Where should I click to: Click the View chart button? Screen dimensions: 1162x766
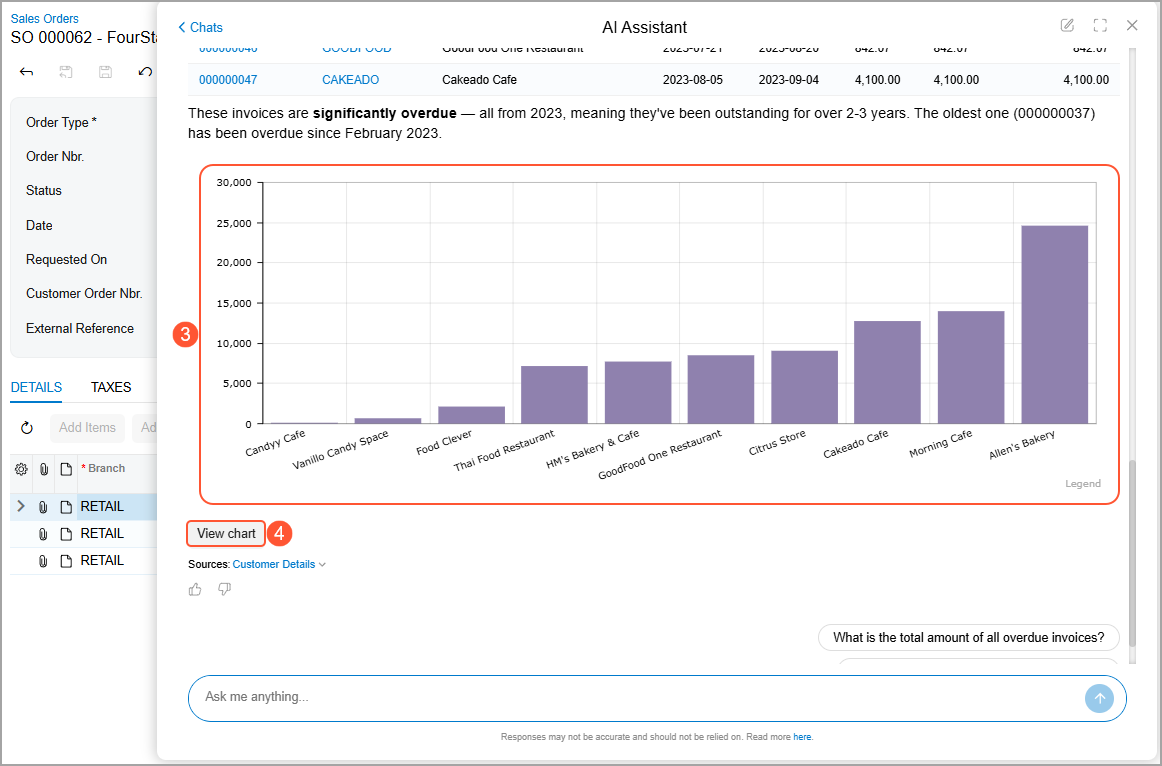226,533
